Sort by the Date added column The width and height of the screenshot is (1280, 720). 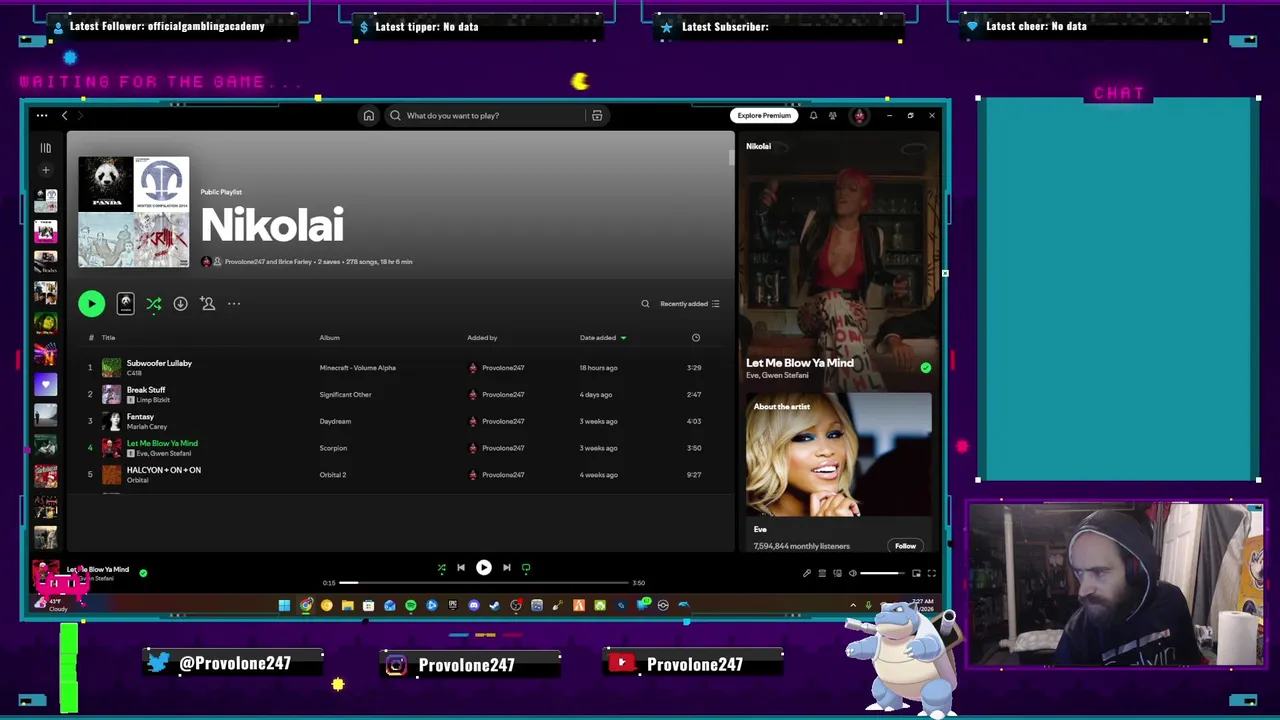(602, 338)
